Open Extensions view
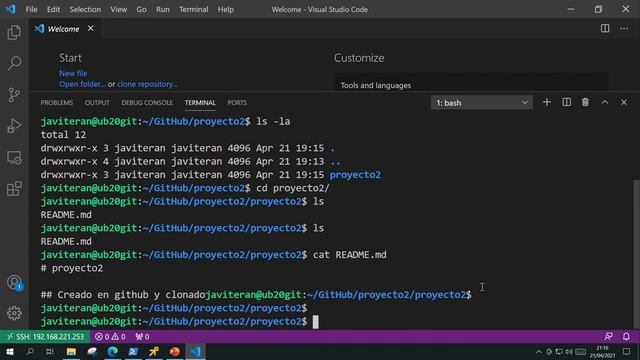The height and width of the screenshot is (360, 640). click(14, 189)
